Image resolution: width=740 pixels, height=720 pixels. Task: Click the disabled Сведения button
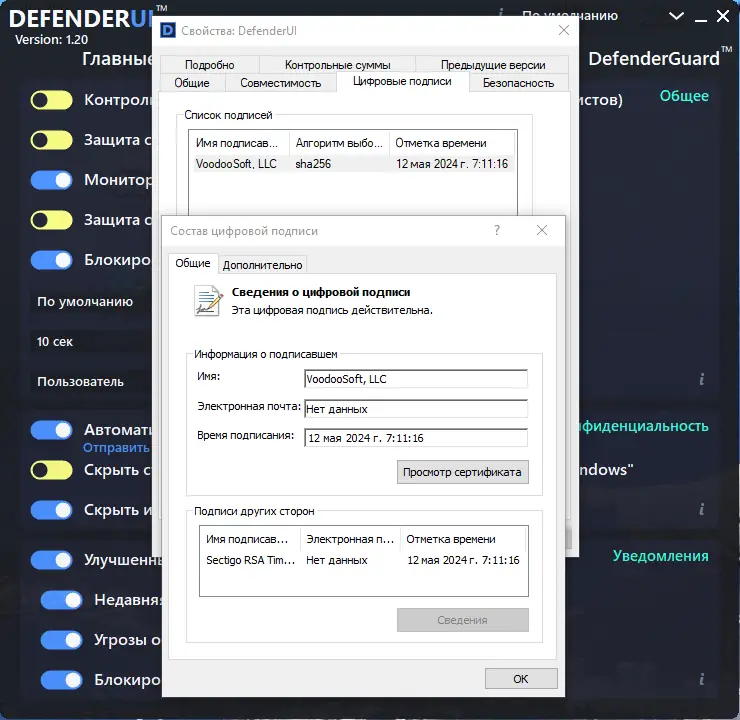pos(462,620)
